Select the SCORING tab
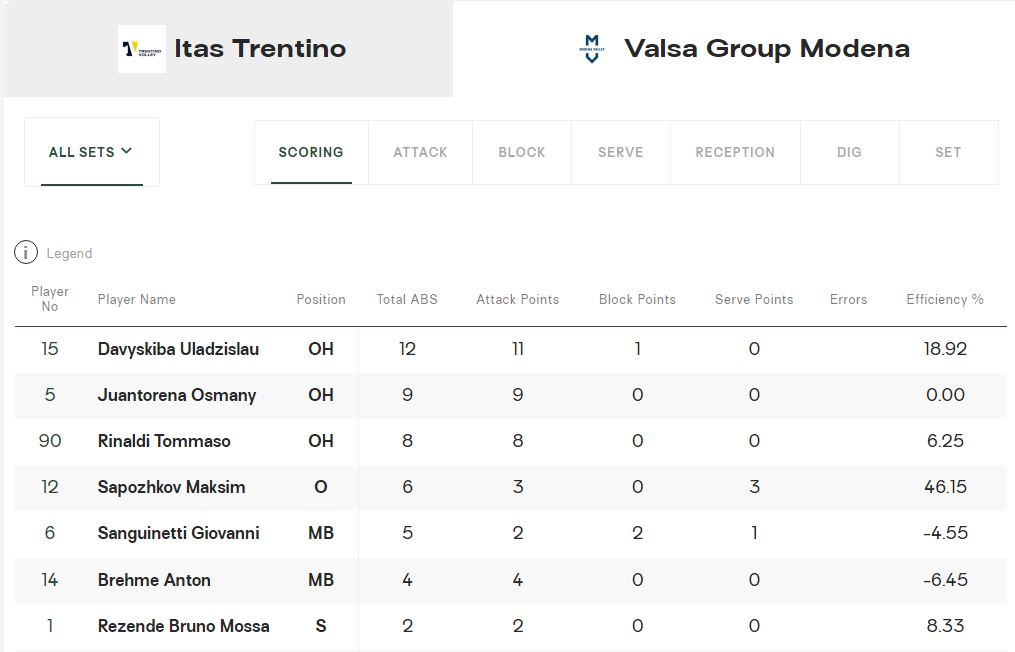The width and height of the screenshot is (1015, 652). click(x=311, y=152)
